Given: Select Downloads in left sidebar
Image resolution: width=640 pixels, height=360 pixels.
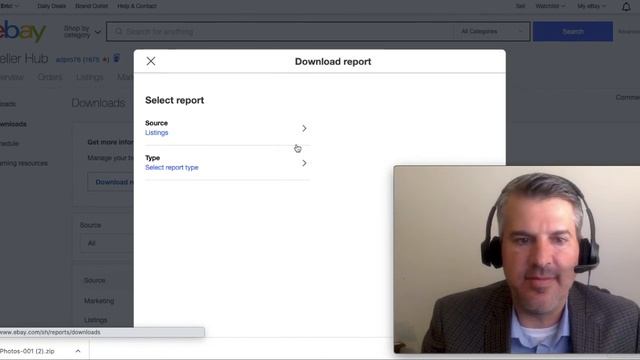Looking at the screenshot, I should [13, 124].
